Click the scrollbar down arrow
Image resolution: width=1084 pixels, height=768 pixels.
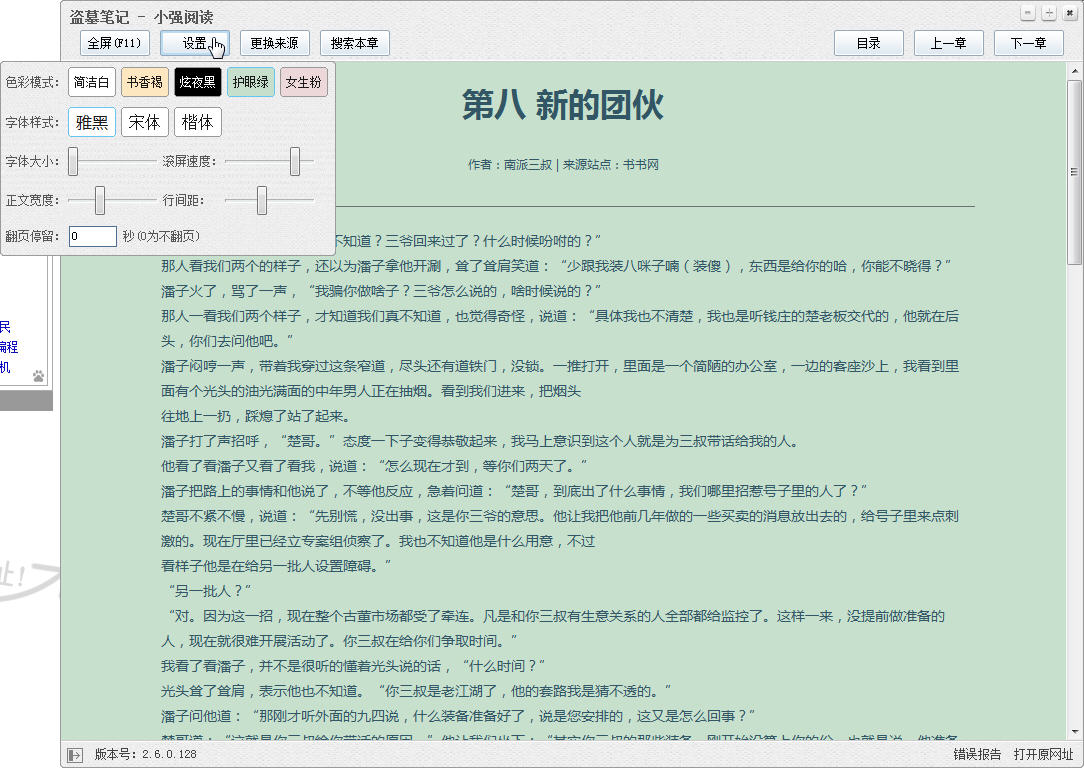1074,731
